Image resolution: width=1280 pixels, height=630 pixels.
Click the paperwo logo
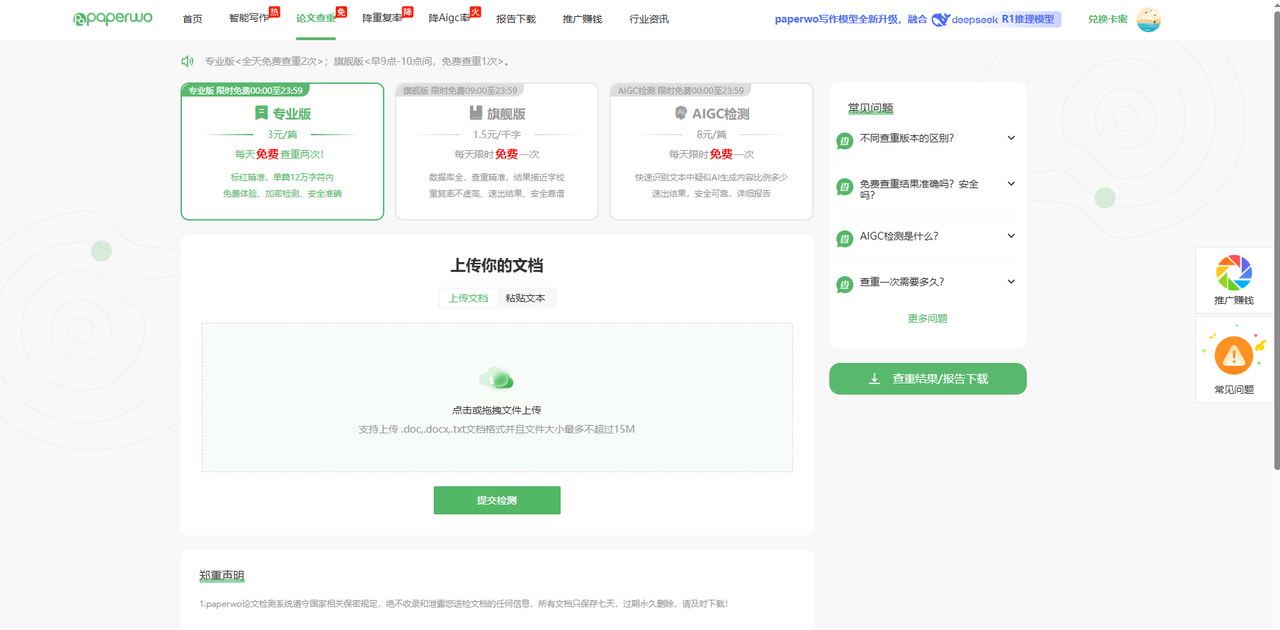[x=112, y=19]
